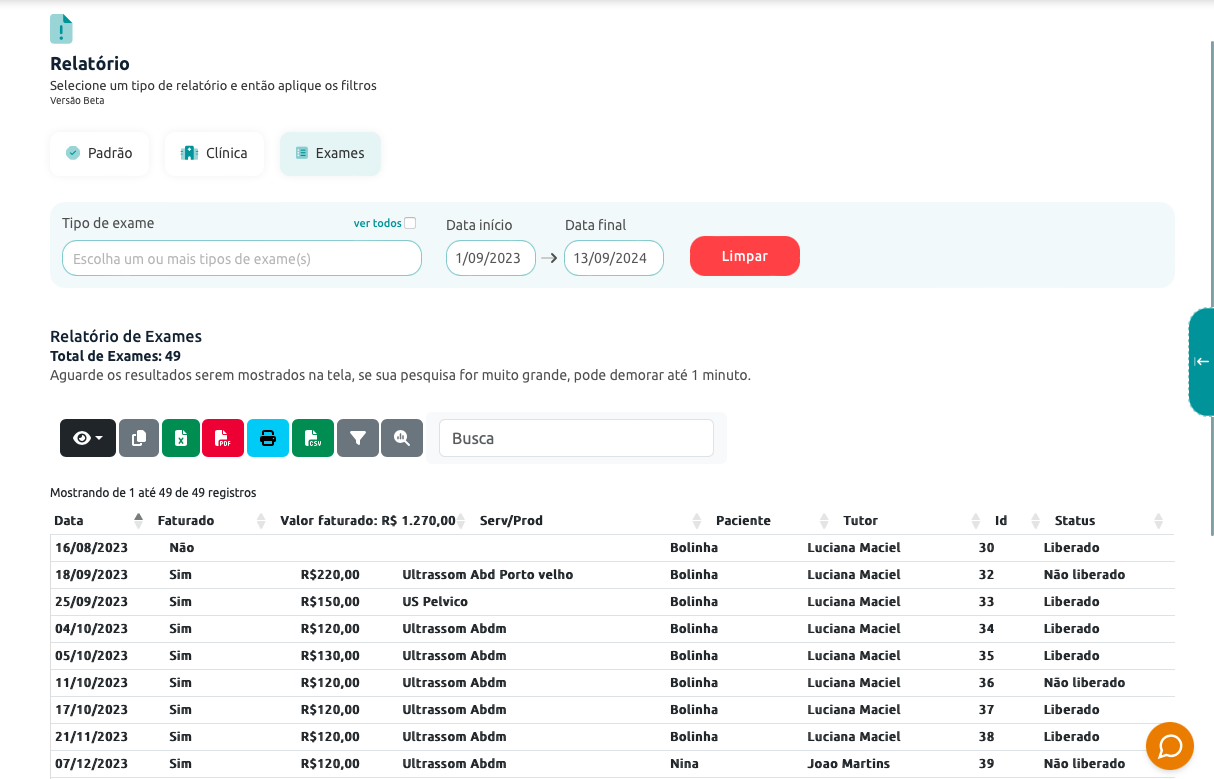
Task: Switch to the Padrão report tab
Action: (x=99, y=153)
